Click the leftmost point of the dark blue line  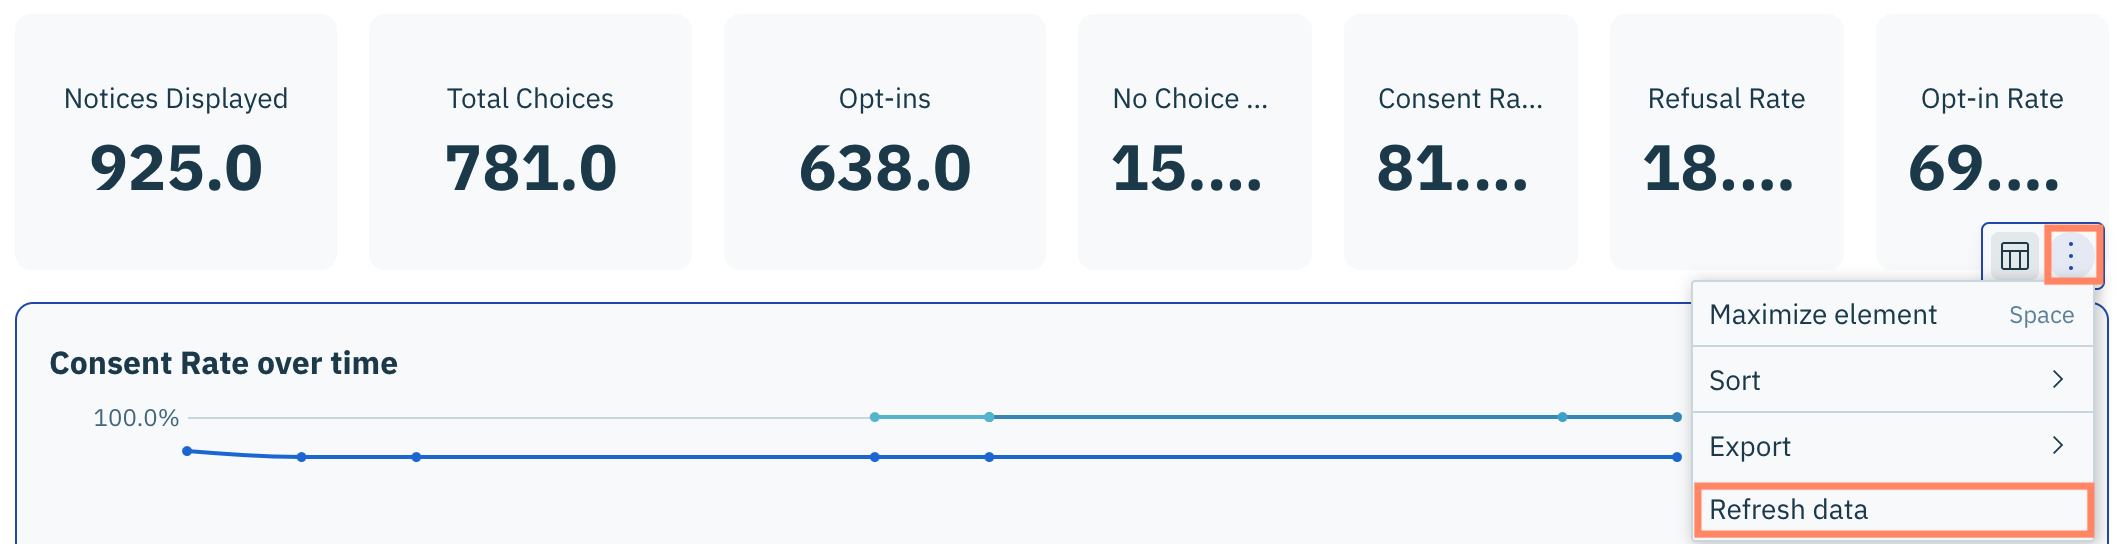pos(187,451)
